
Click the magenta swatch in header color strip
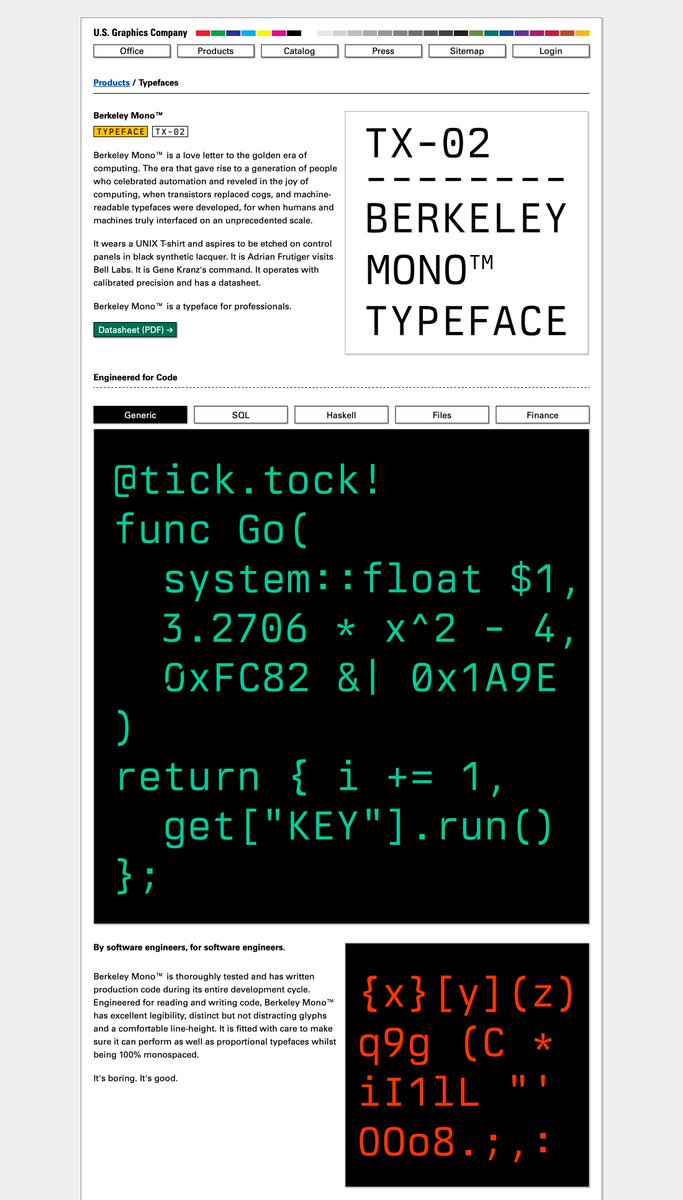pos(279,33)
